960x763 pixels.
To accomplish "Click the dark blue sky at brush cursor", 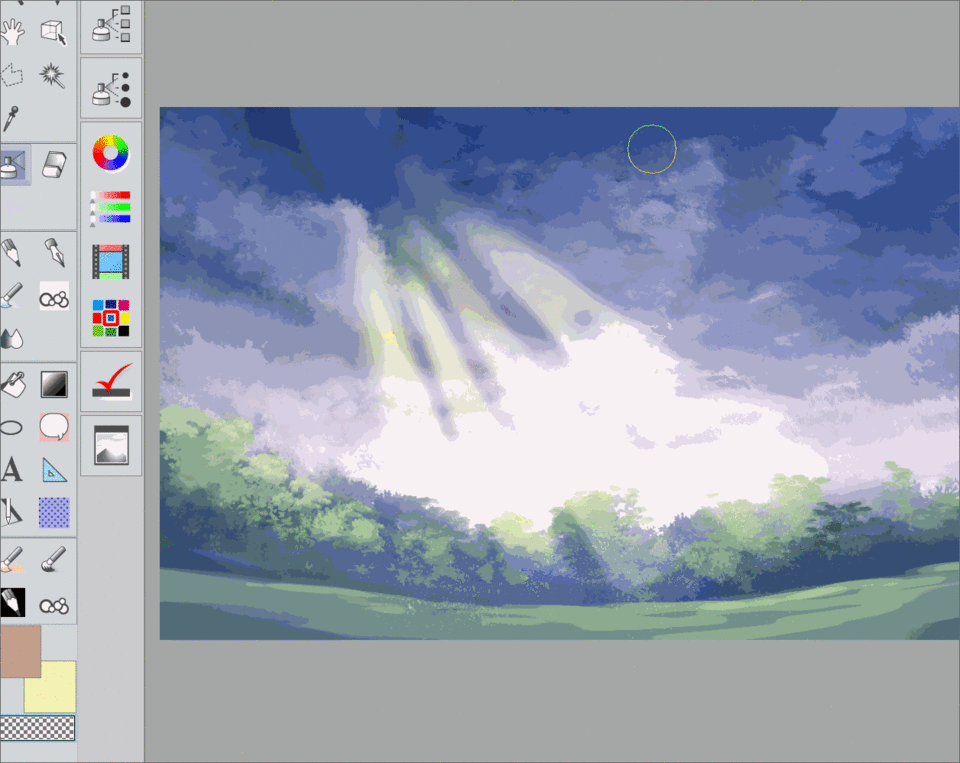I will [652, 149].
